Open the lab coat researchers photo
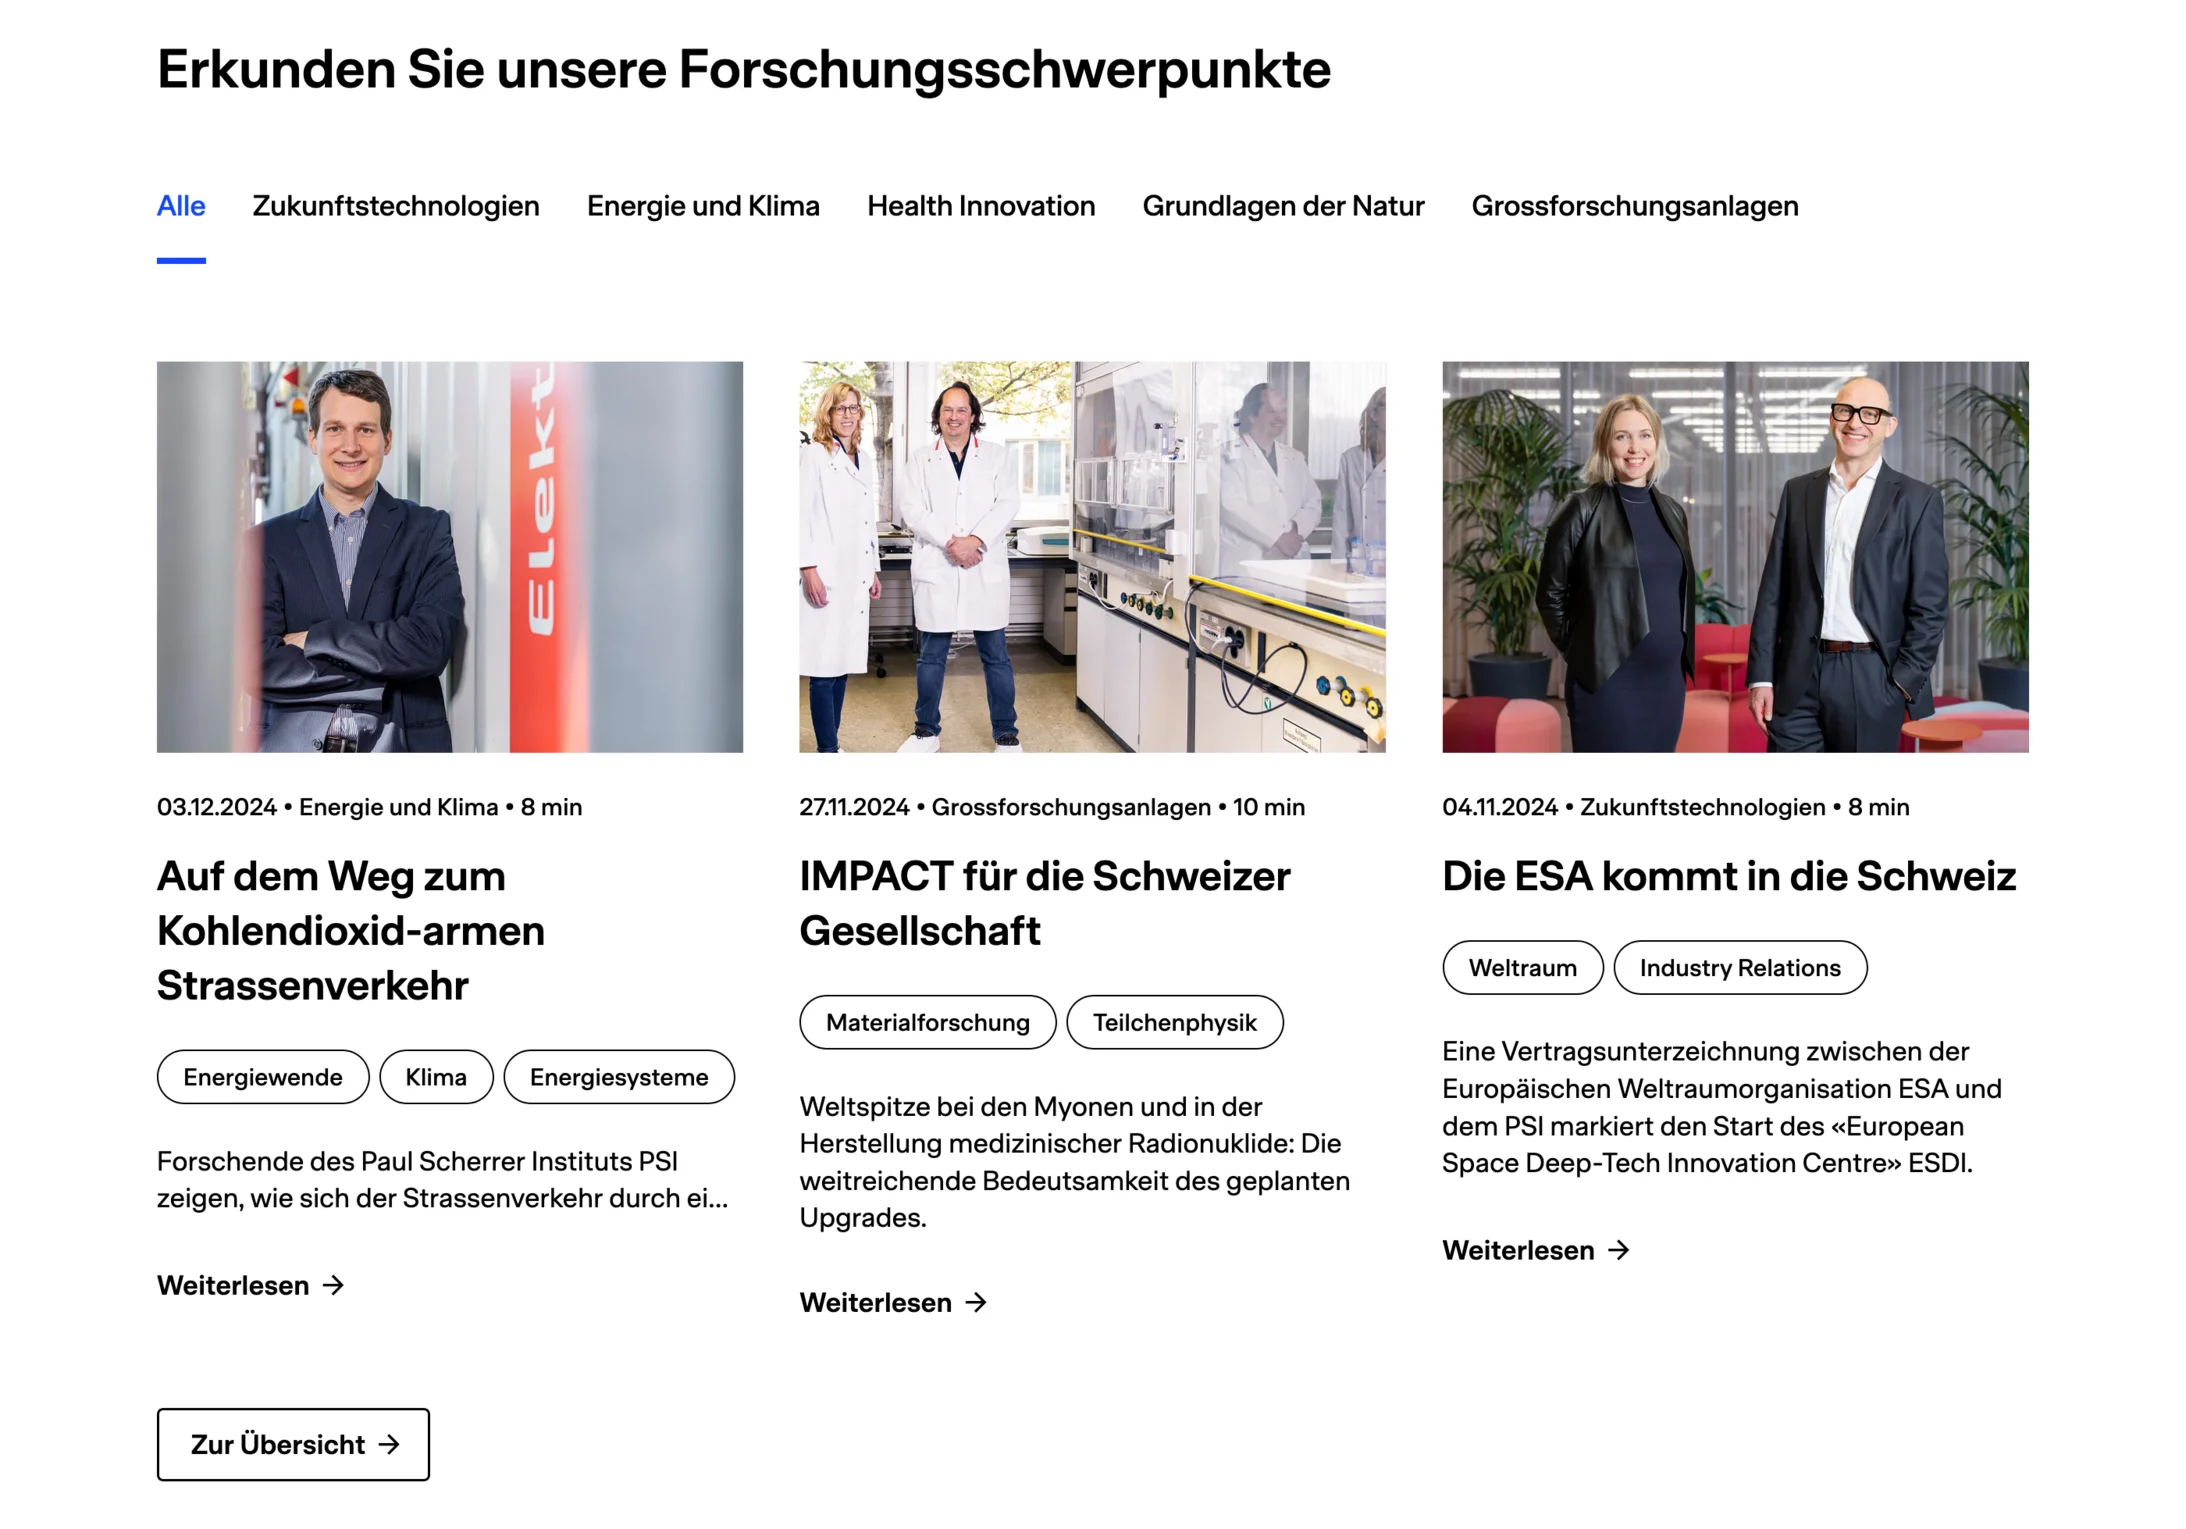 pos(1092,557)
